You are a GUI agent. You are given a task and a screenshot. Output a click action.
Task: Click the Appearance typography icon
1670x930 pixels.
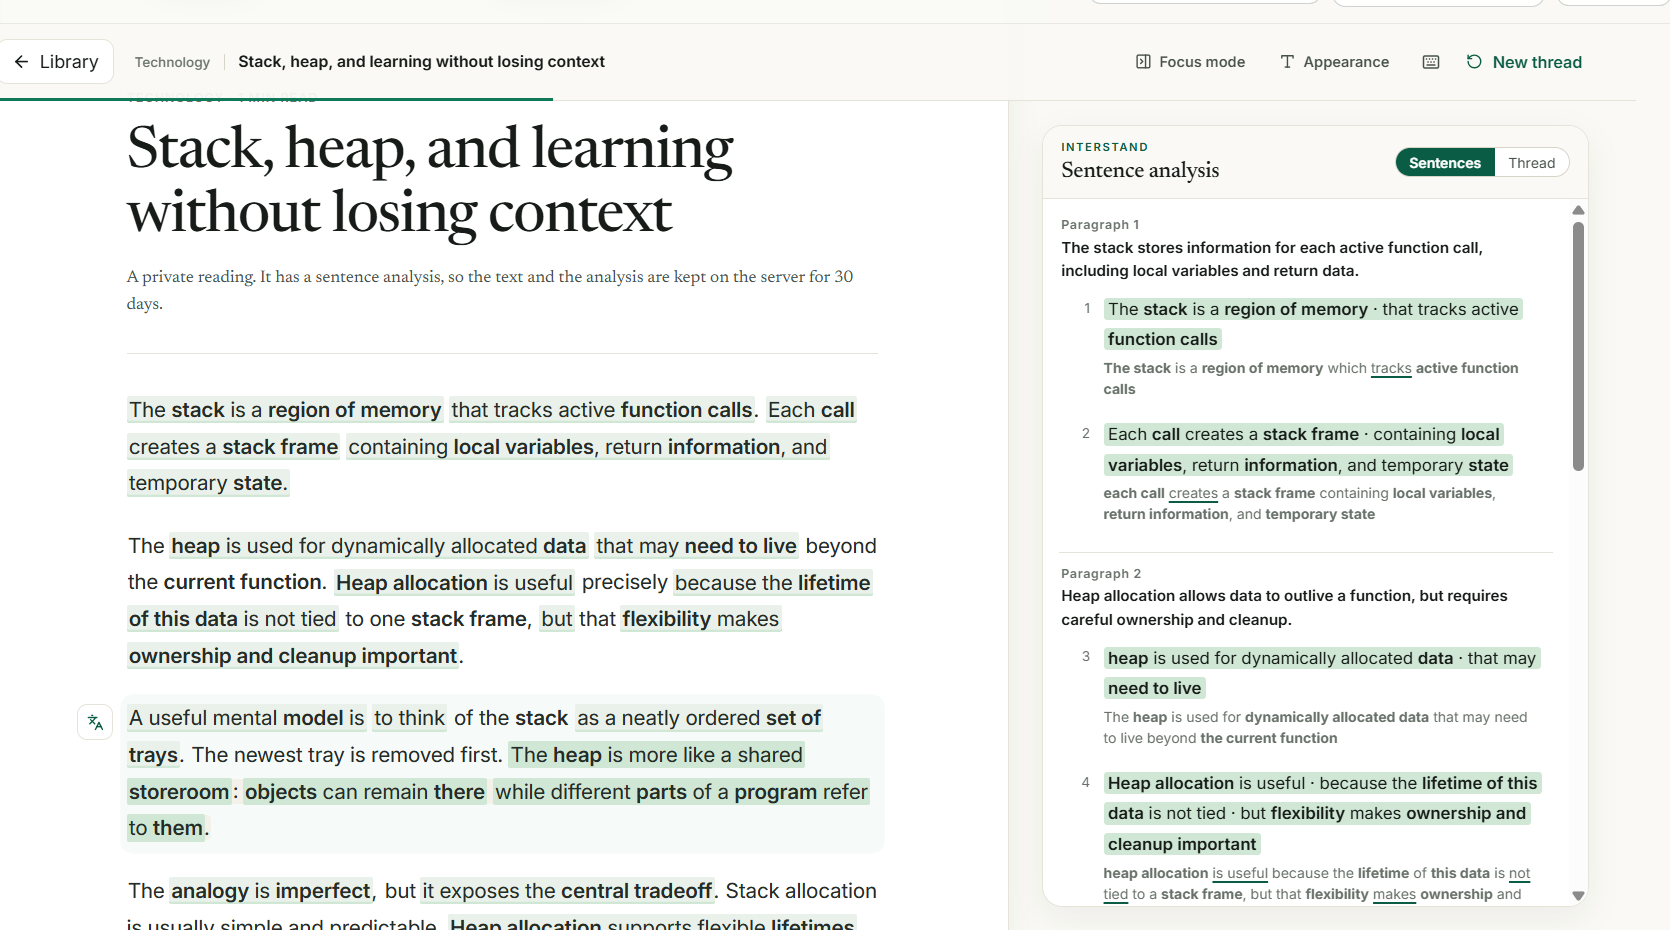(x=1287, y=62)
